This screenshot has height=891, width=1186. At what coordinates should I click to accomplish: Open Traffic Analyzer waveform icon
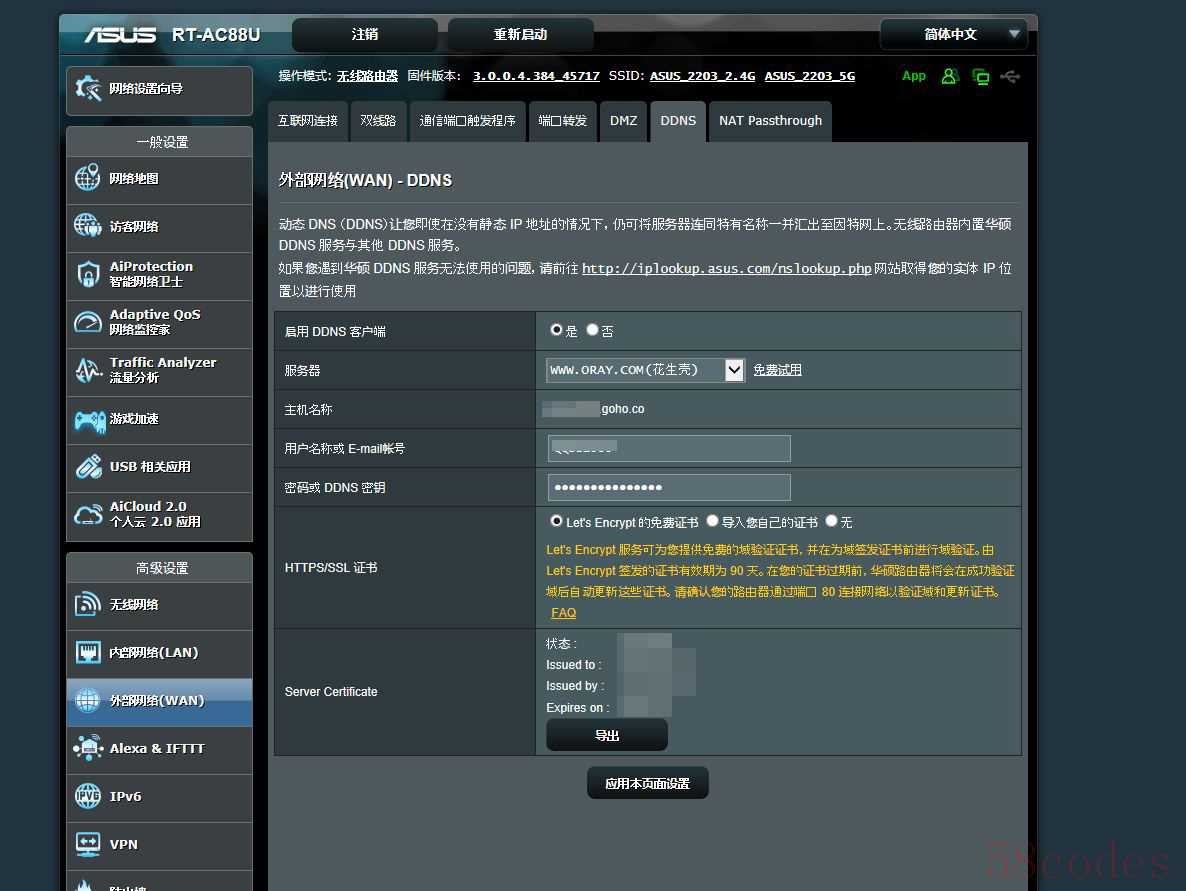point(88,371)
